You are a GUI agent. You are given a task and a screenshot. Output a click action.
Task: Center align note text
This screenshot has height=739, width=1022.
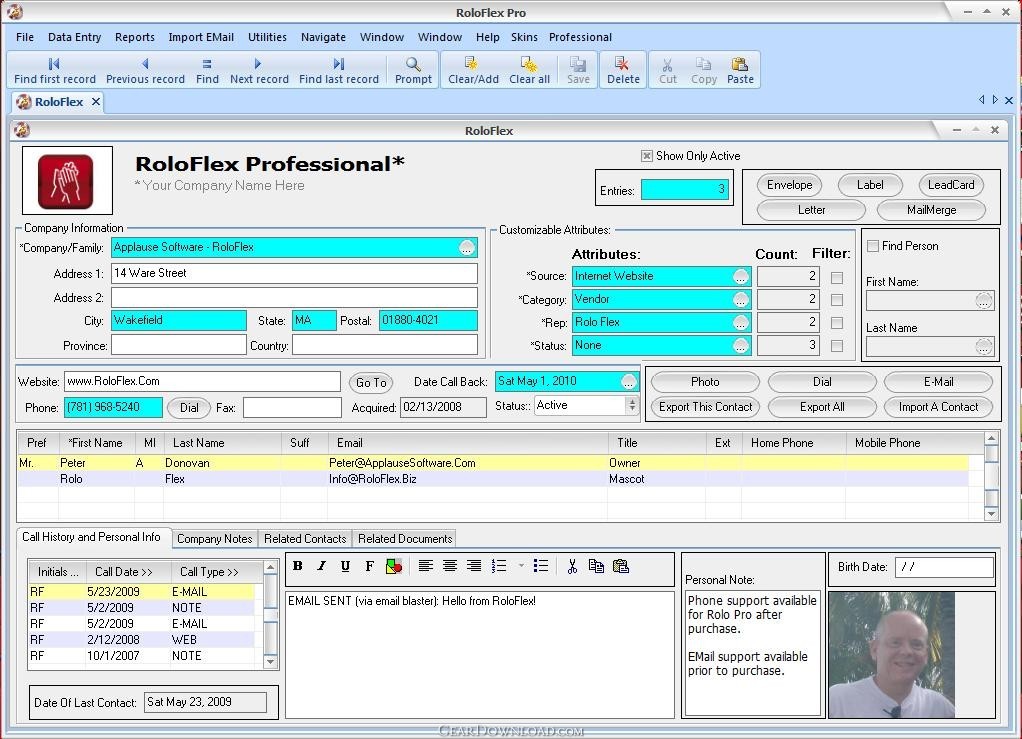pyautogui.click(x=450, y=566)
